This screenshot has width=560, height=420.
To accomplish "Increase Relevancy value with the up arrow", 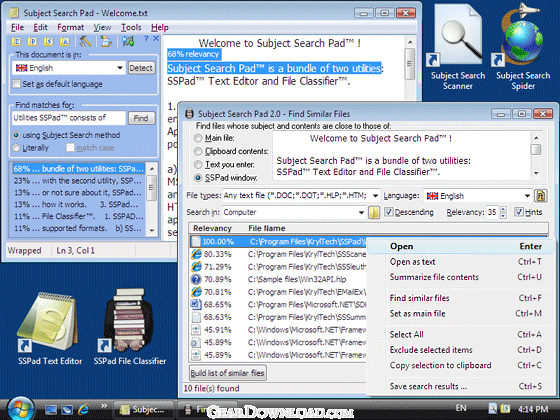I will click(x=503, y=209).
